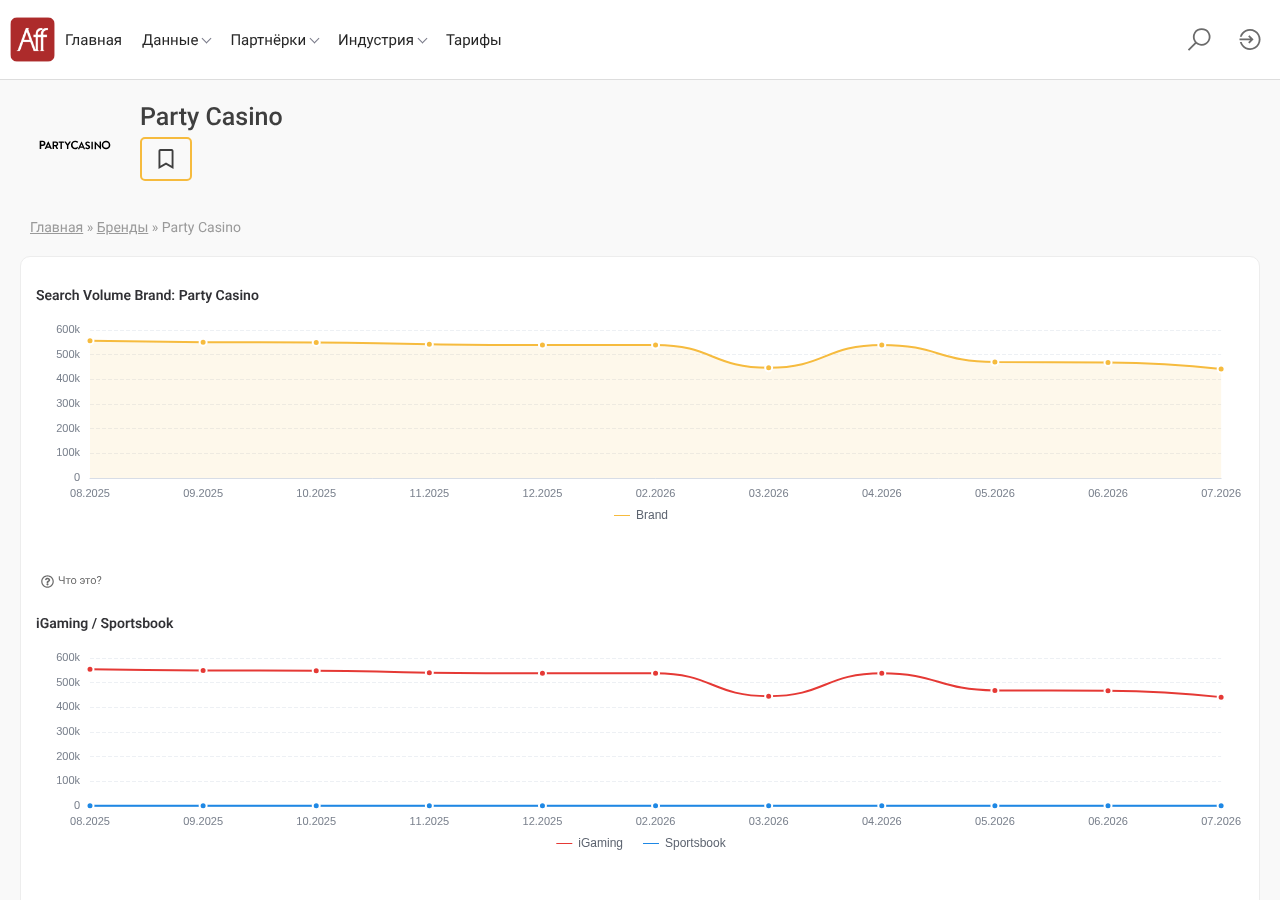Screen dimensions: 1280x900
Task: Click the red iGaming point for 06.2026
Action: (x=1108, y=690)
